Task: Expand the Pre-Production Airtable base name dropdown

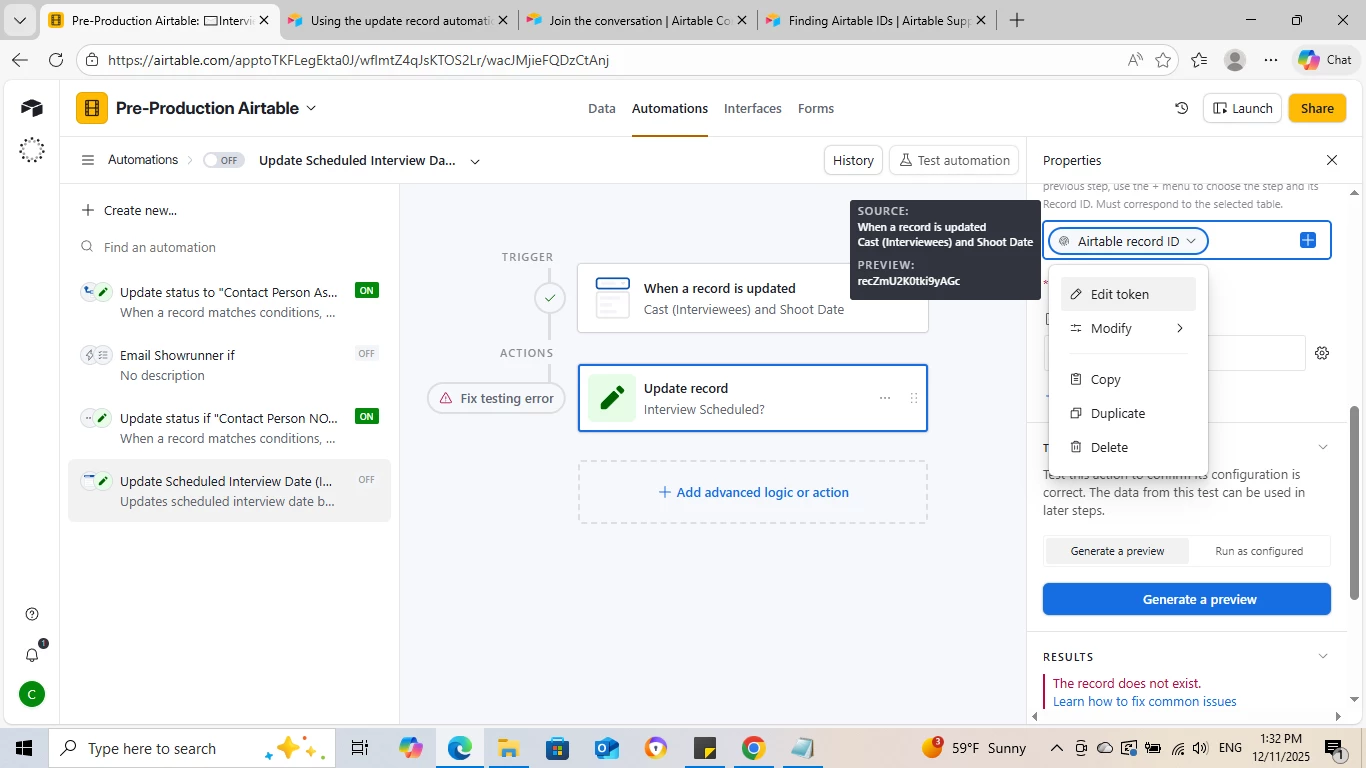Action: 311,108
